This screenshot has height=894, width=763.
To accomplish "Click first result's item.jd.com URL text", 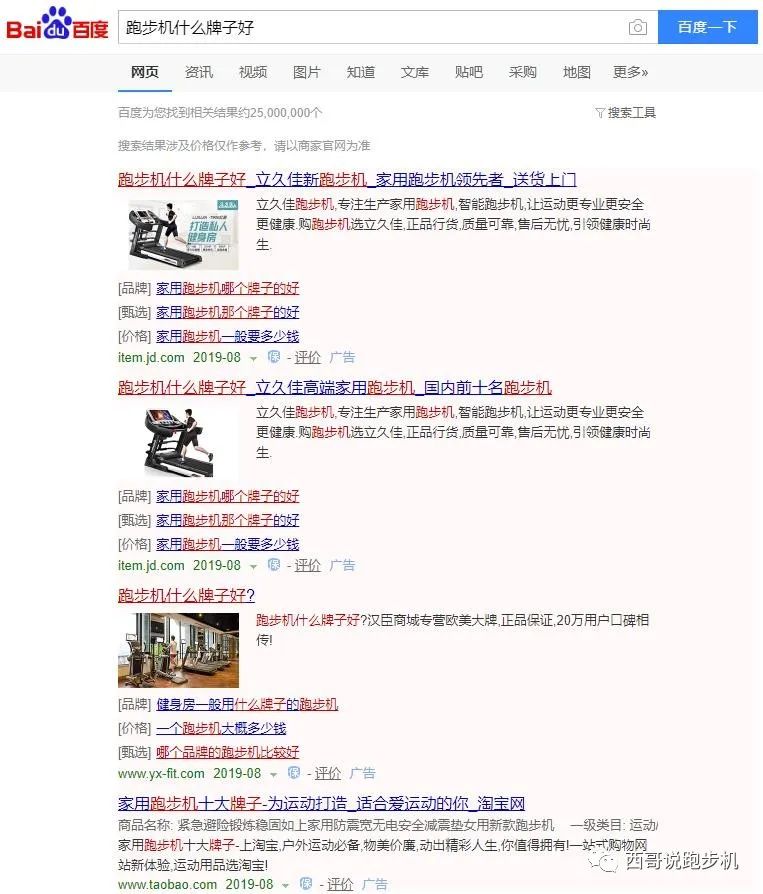I will 151,357.
